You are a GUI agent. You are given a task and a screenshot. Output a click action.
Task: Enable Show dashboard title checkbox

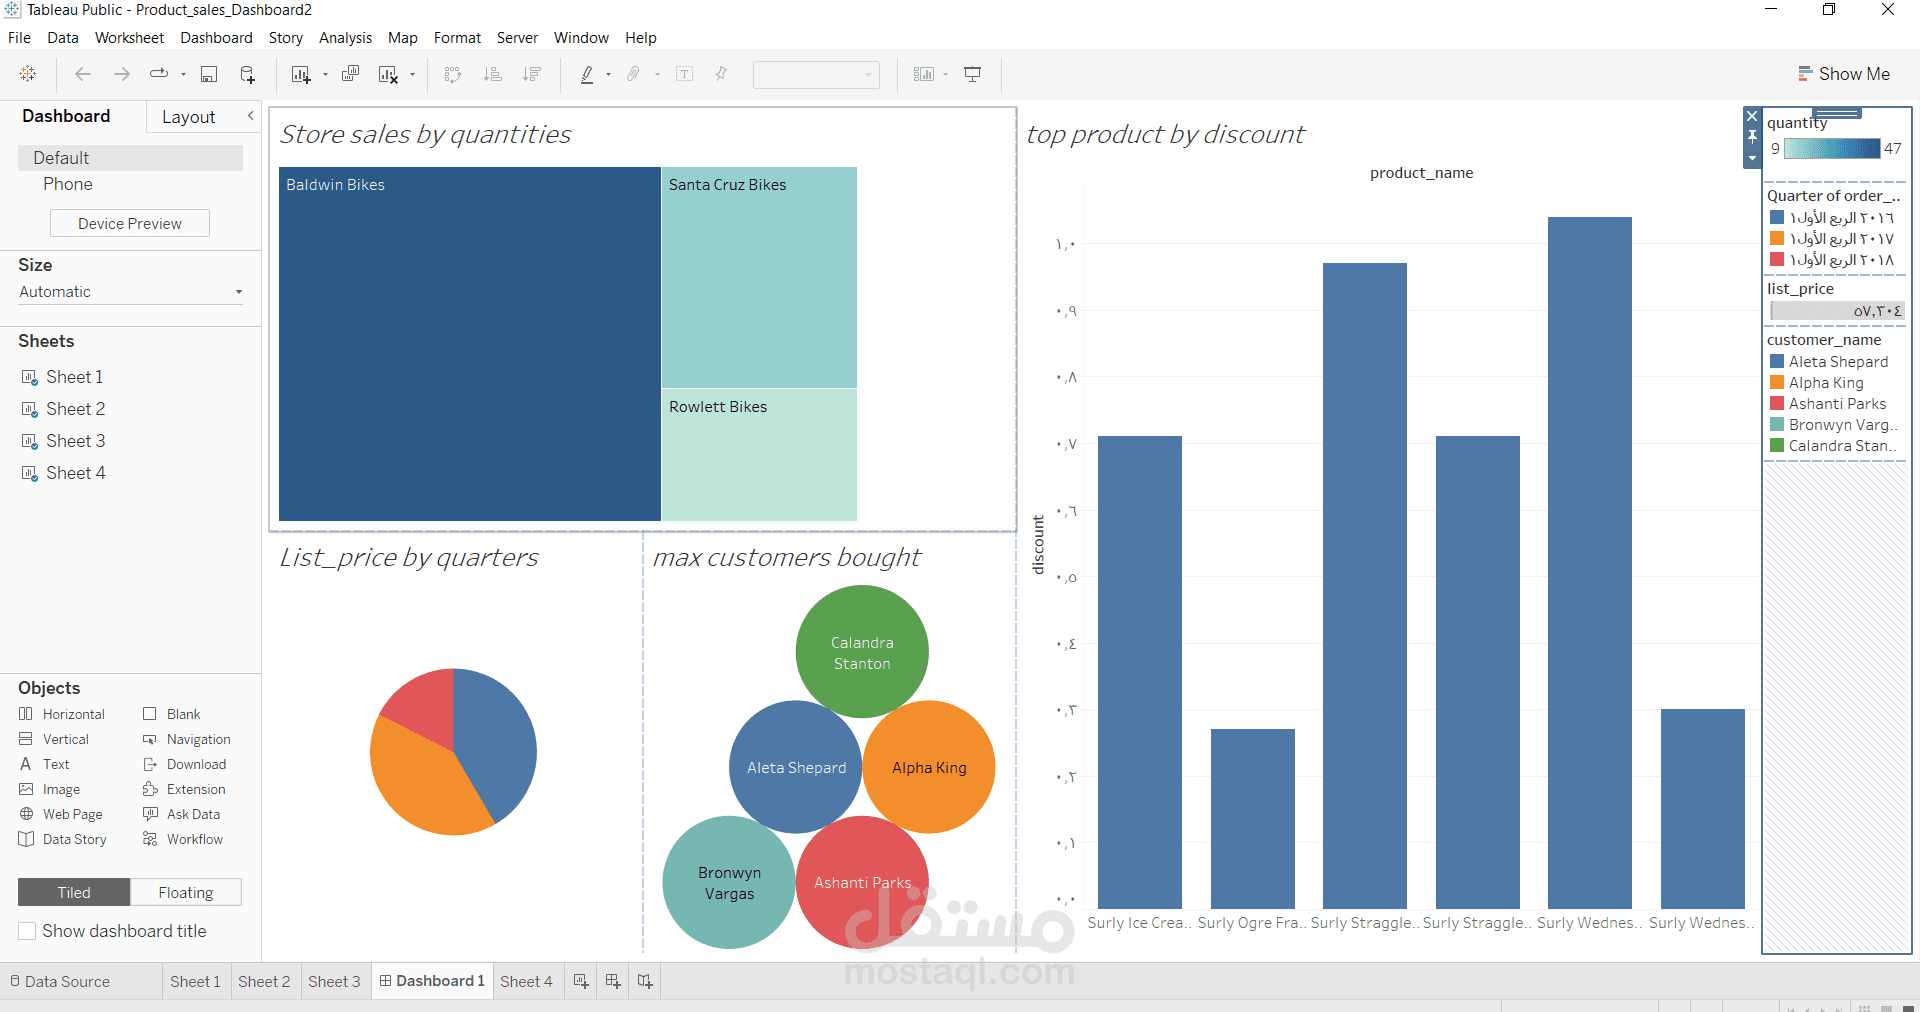[x=27, y=931]
